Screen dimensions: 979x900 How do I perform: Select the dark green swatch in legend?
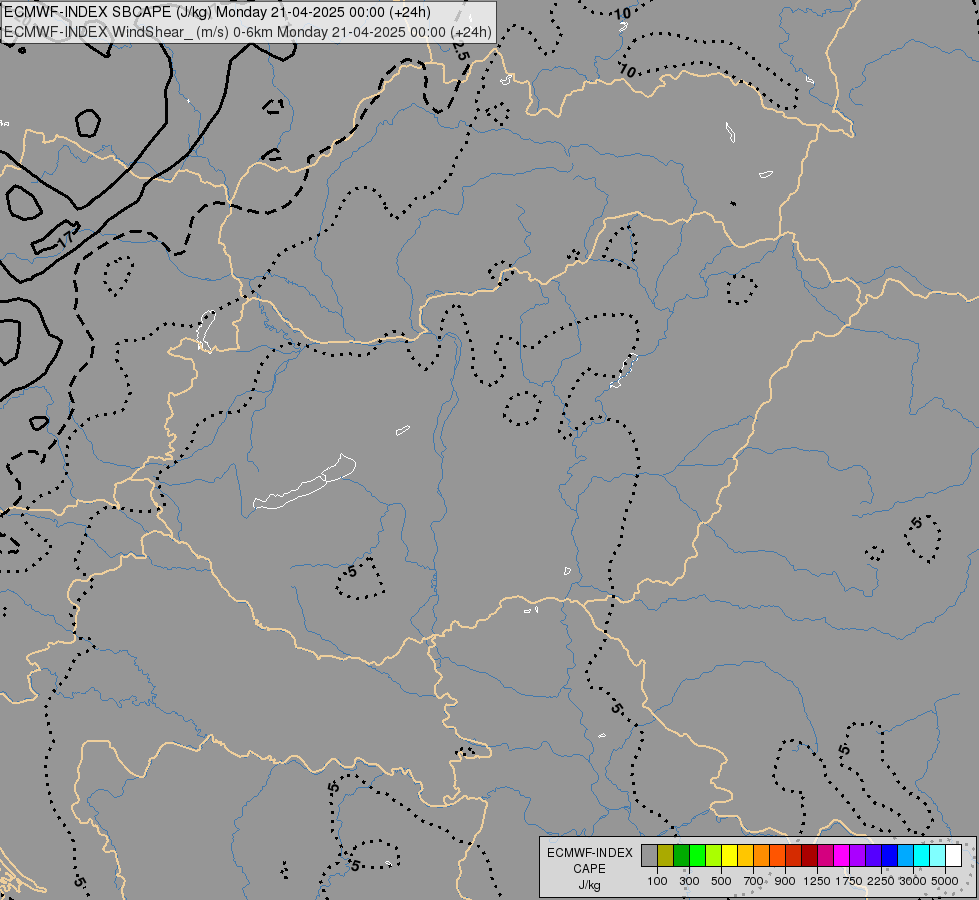tap(681, 856)
